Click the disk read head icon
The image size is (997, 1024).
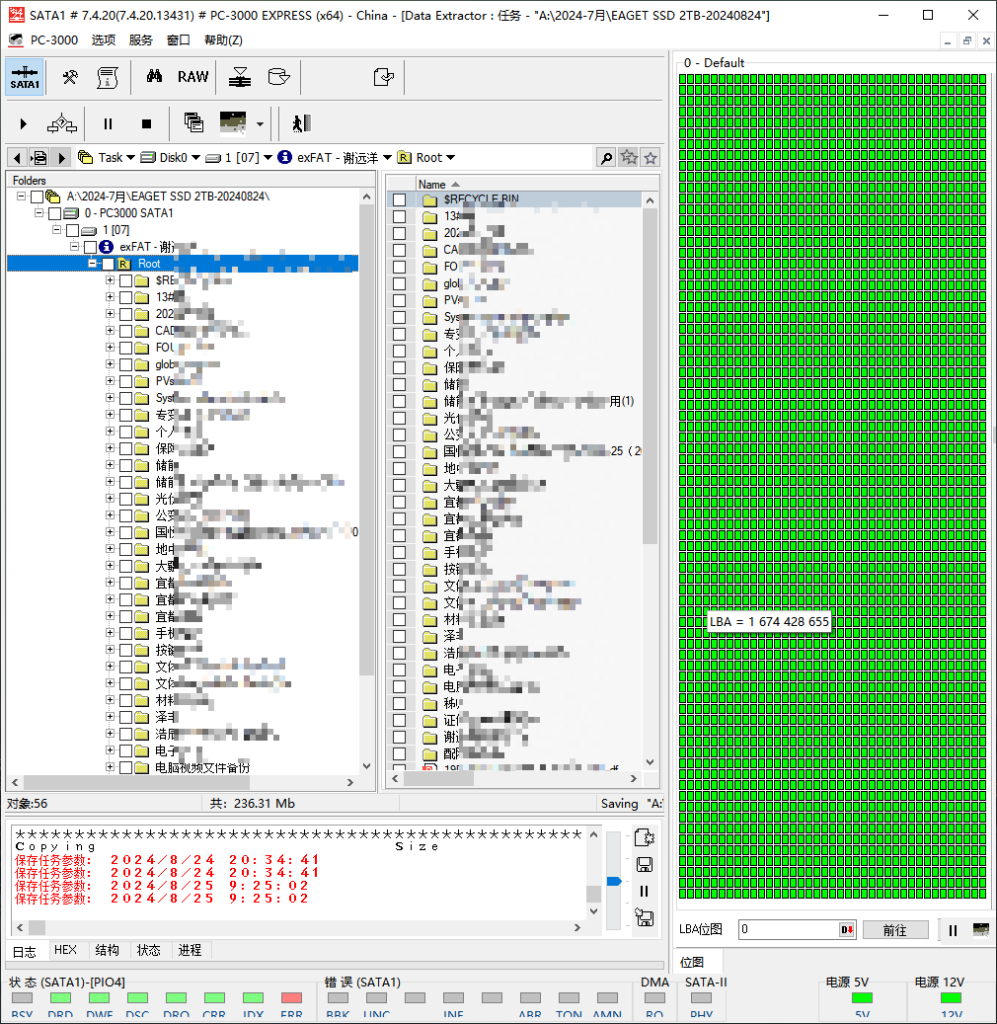pyautogui.click(x=240, y=77)
